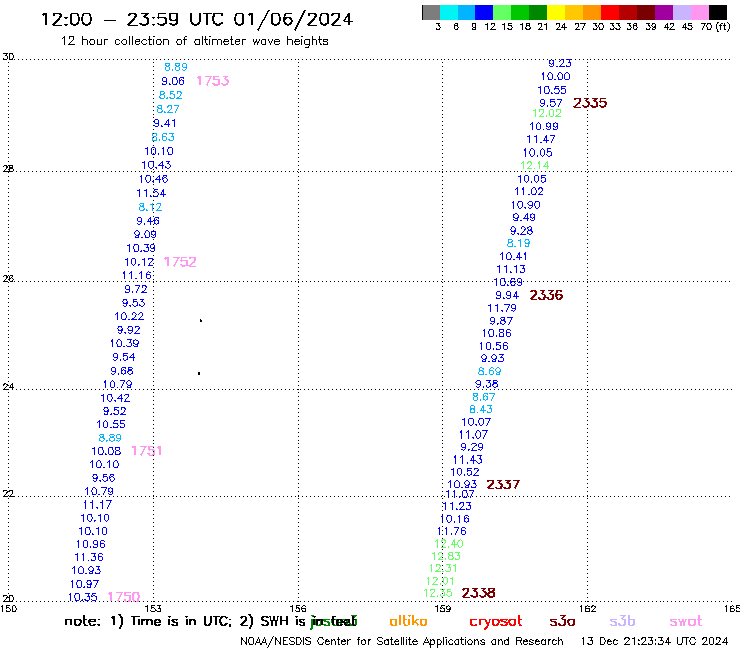Viewport: 740px width, 650px height.
Task: Click the bright red legend swatch
Action: (x=610, y=12)
